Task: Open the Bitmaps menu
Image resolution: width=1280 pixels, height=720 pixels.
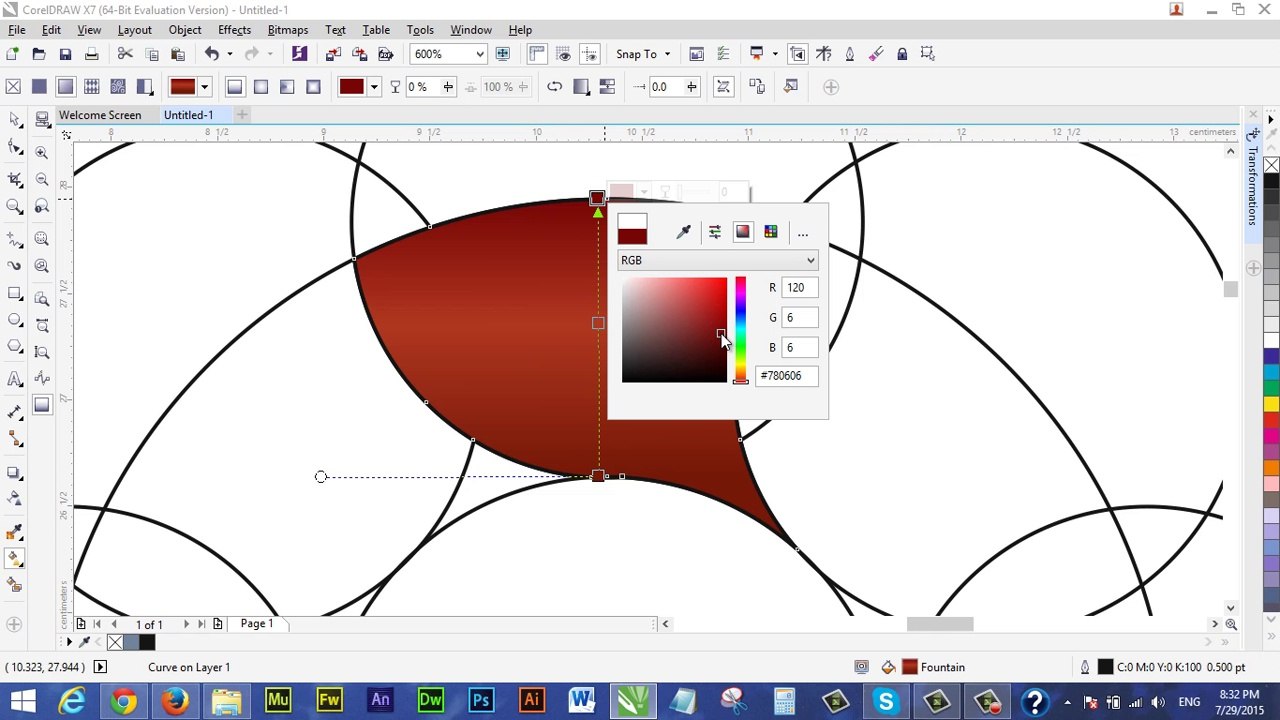Action: pyautogui.click(x=288, y=30)
